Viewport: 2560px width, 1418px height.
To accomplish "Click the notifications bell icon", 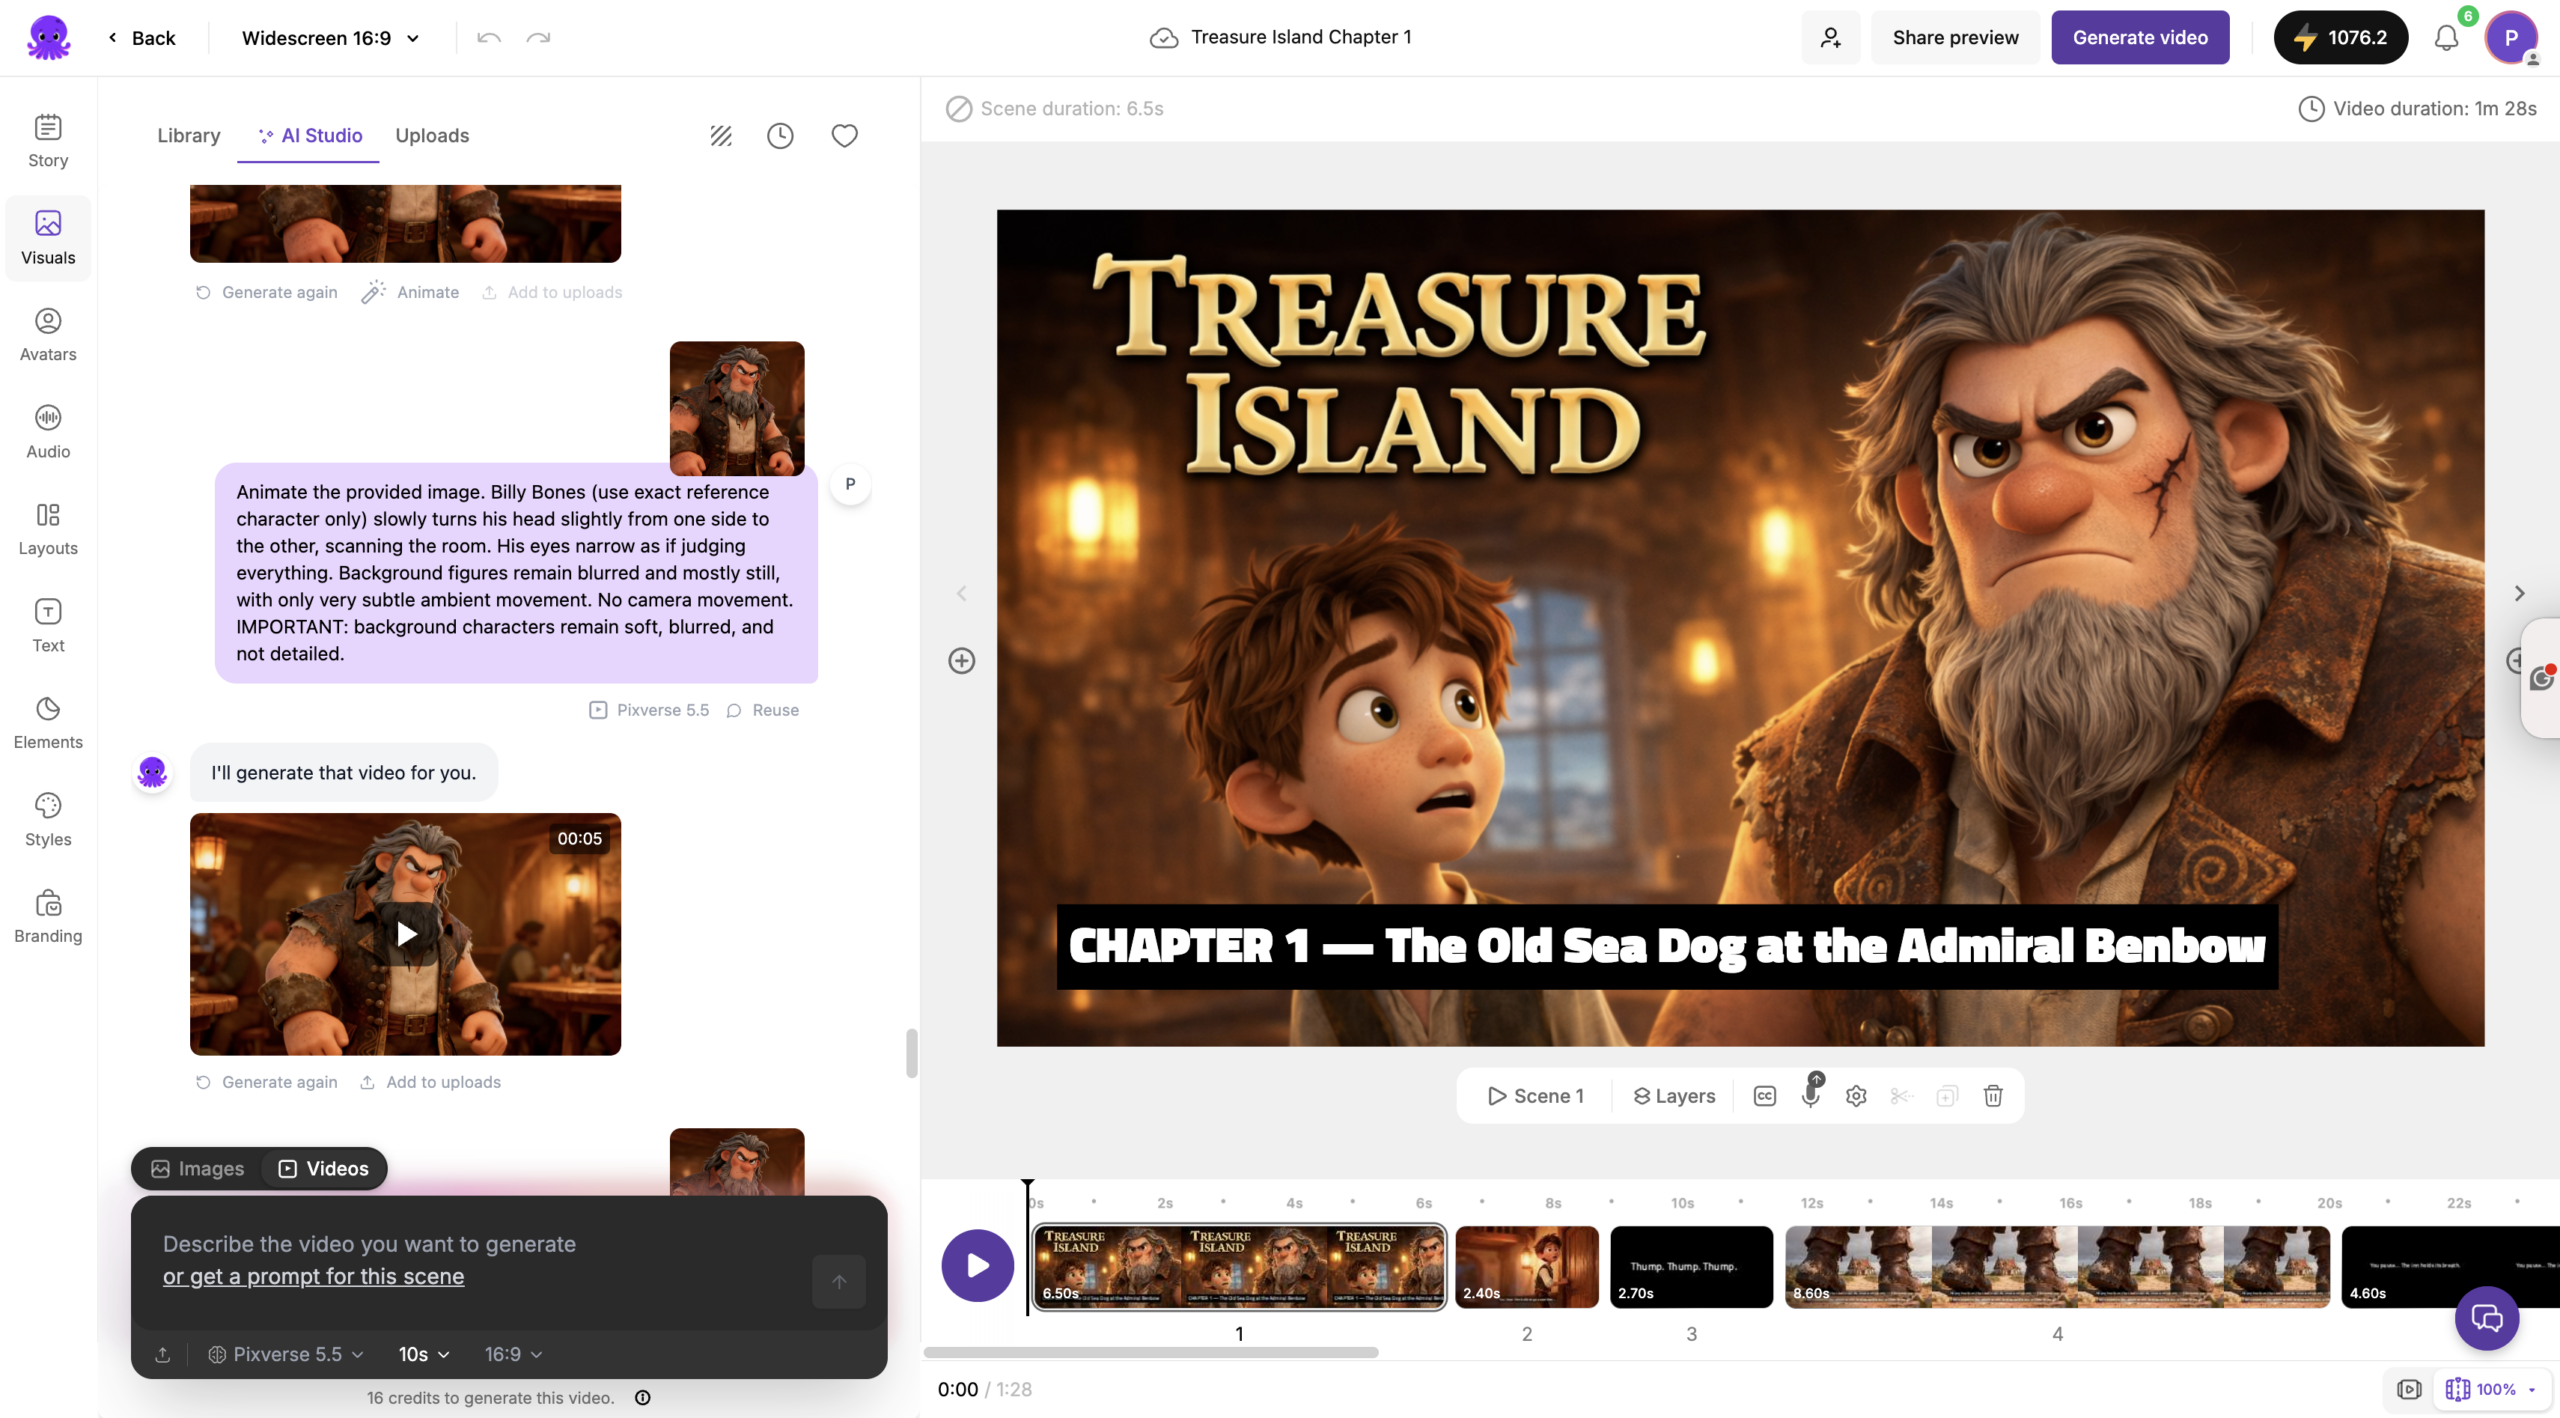I will point(2446,38).
